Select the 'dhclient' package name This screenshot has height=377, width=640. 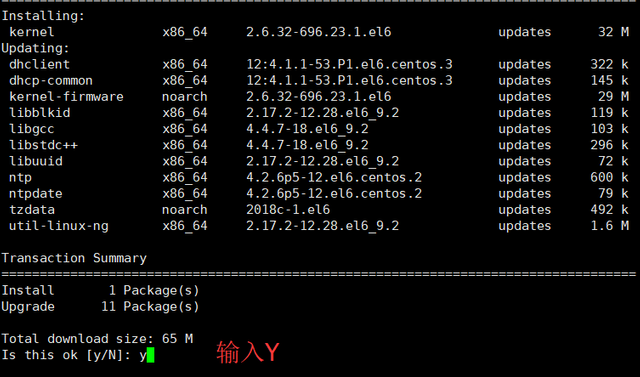[39, 64]
